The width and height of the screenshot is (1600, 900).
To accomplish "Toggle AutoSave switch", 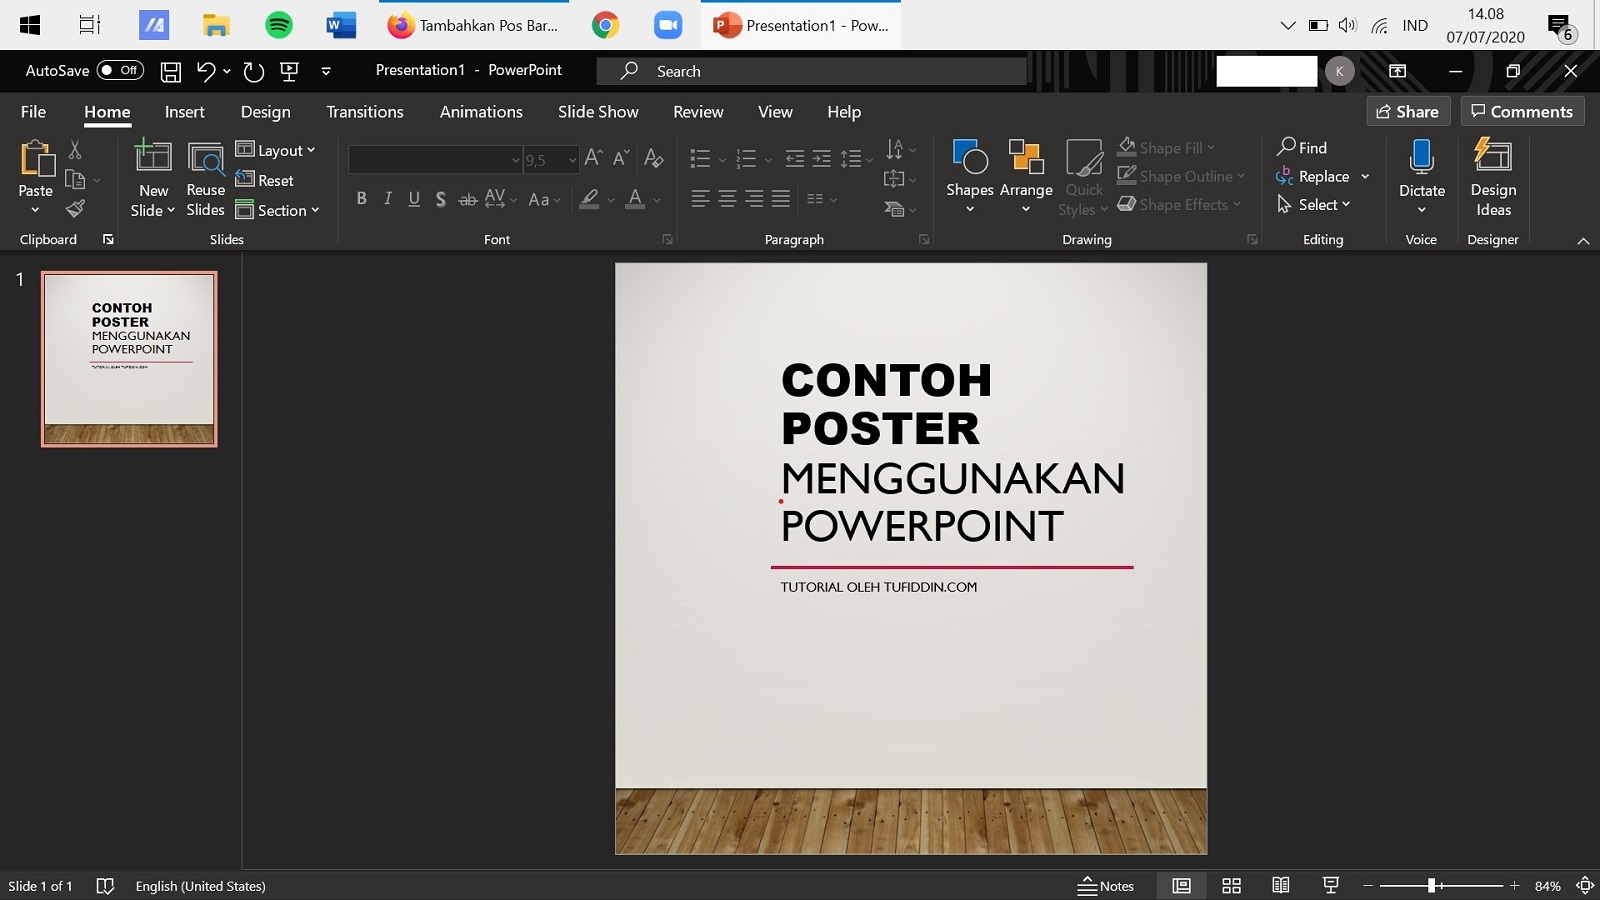I will 120,71.
